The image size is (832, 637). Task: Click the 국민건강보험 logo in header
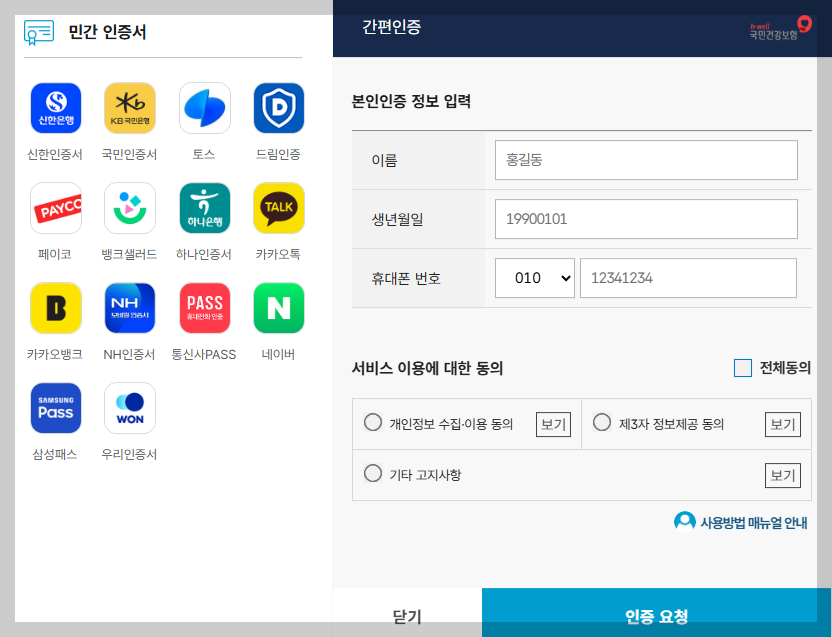780,28
